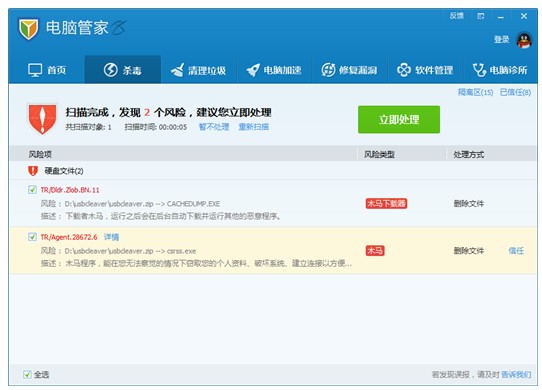The width and height of the screenshot is (542, 390).
Task: Click the 信任 trust link
Action: 516,251
